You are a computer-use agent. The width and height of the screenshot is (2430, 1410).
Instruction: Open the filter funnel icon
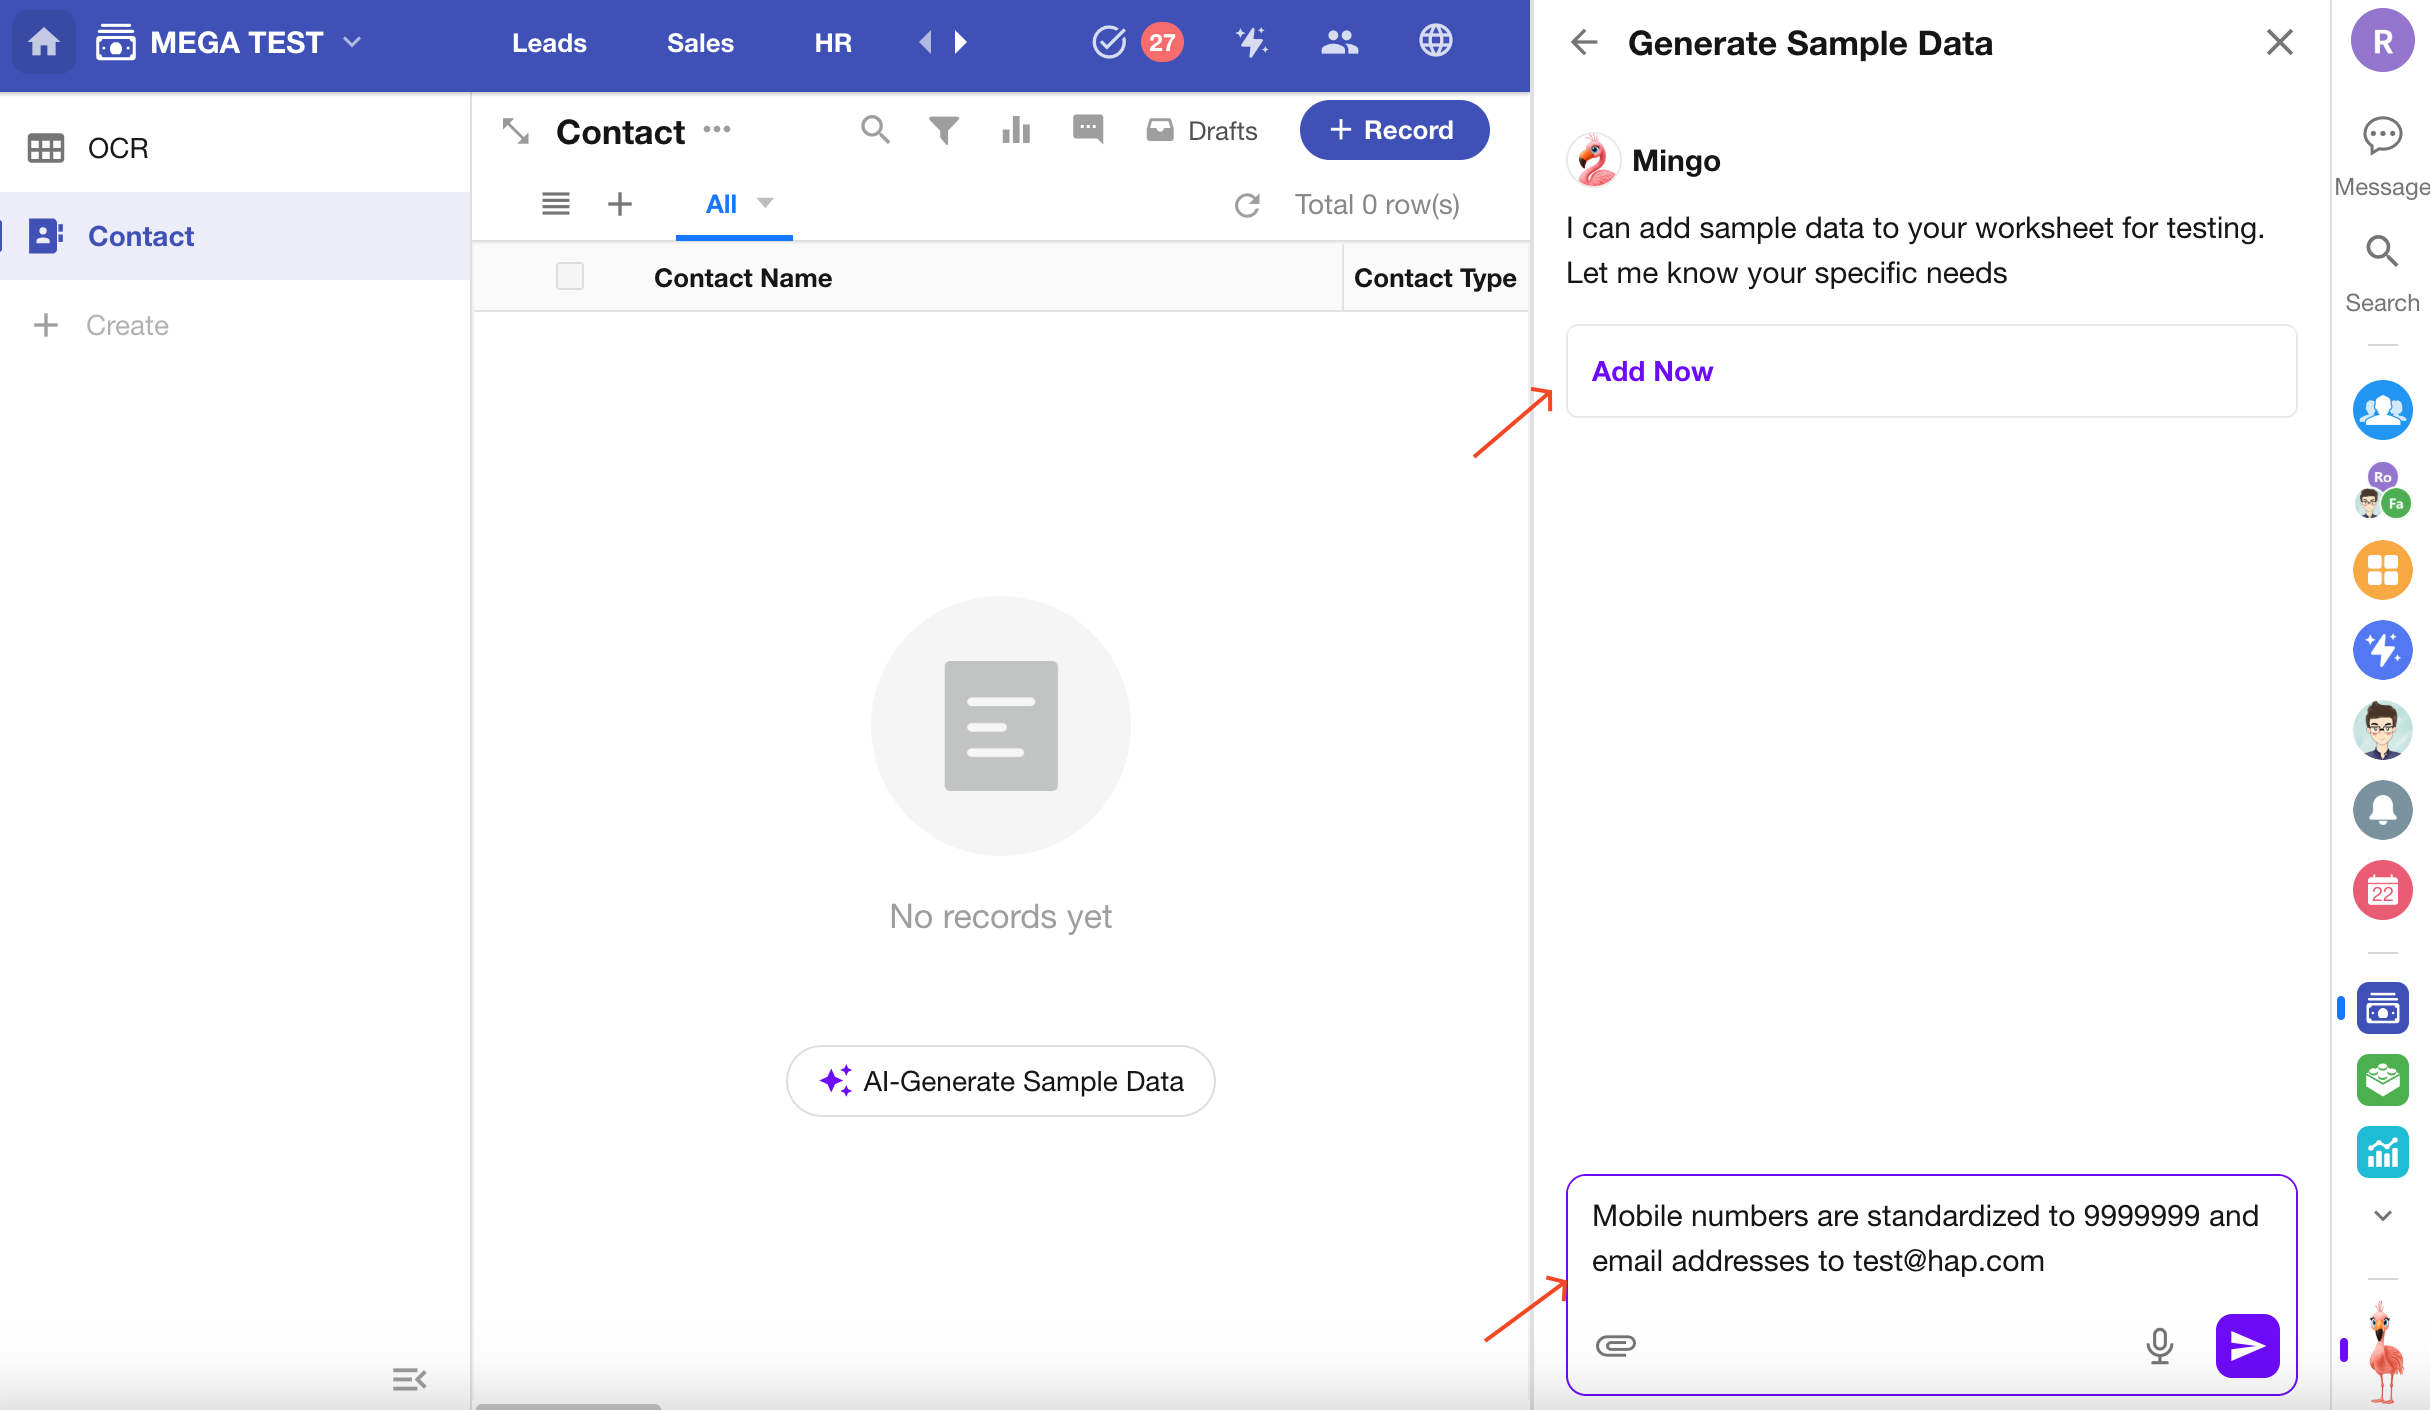(943, 130)
